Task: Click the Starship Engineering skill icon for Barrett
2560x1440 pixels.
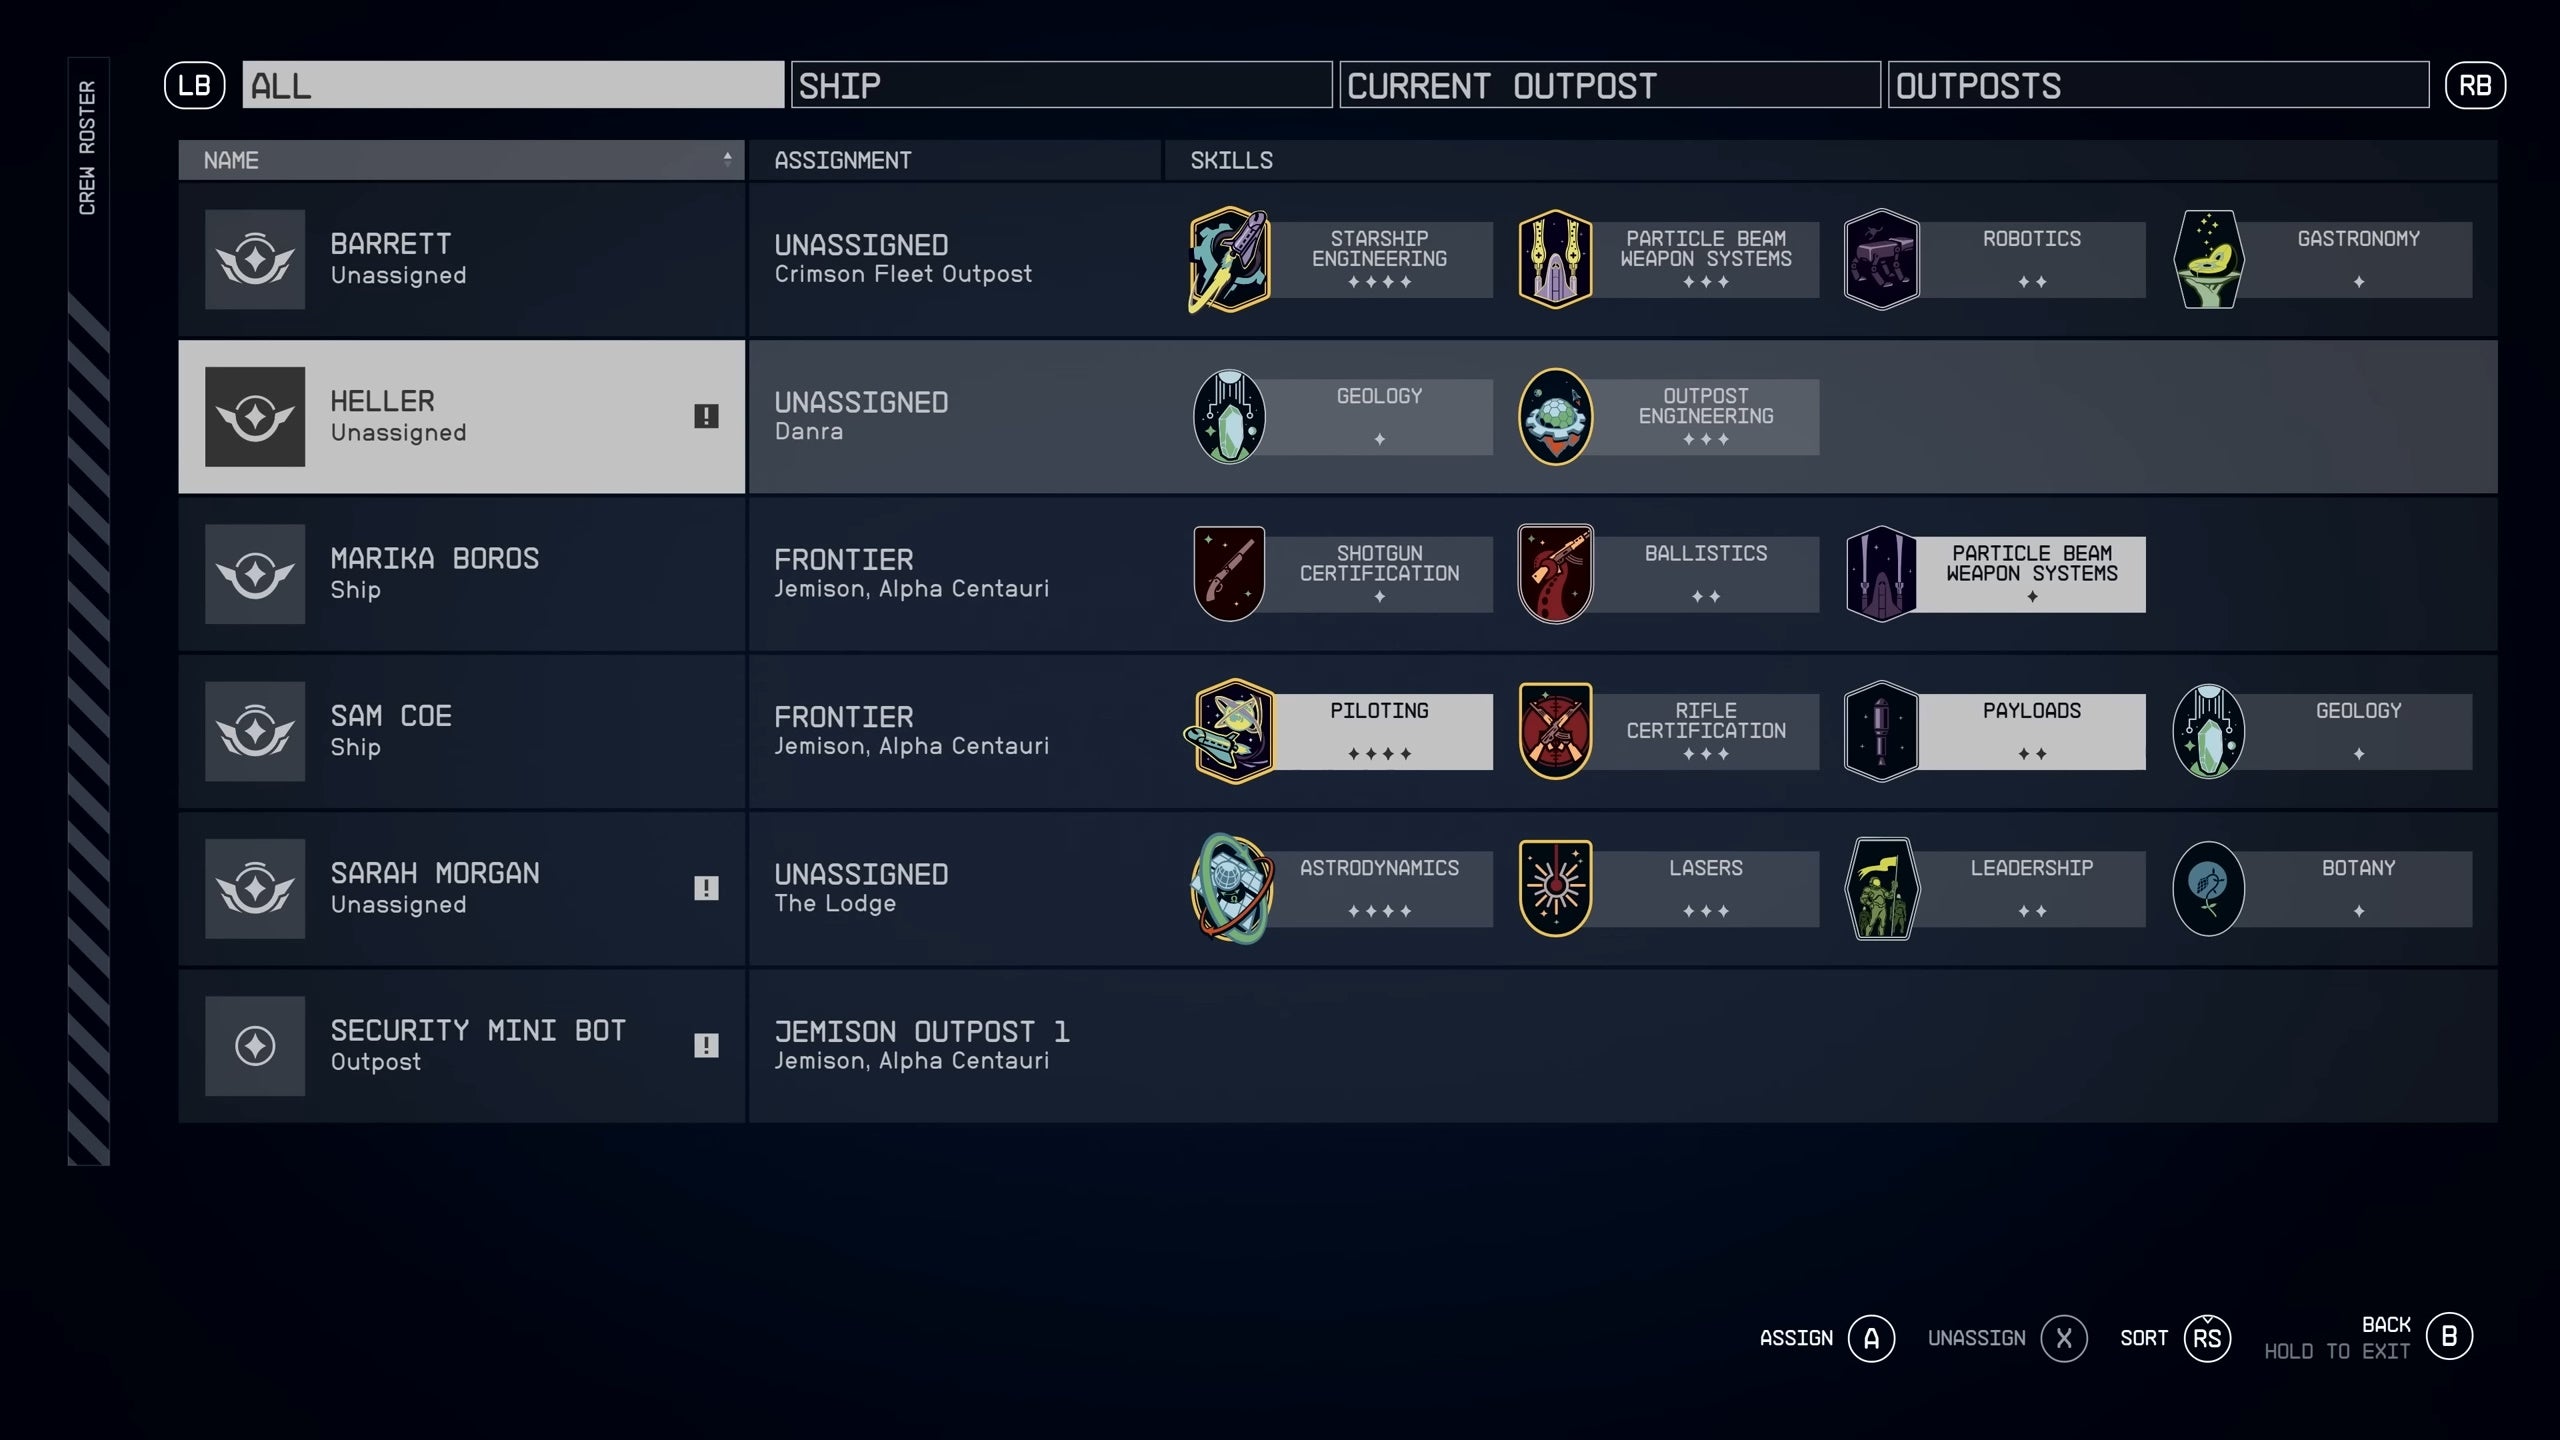Action: pyautogui.click(x=1229, y=257)
